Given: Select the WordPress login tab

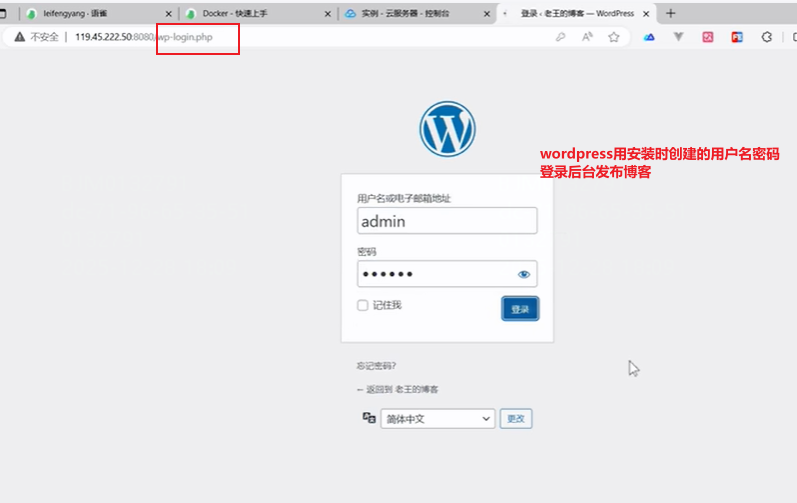Looking at the screenshot, I should point(576,14).
